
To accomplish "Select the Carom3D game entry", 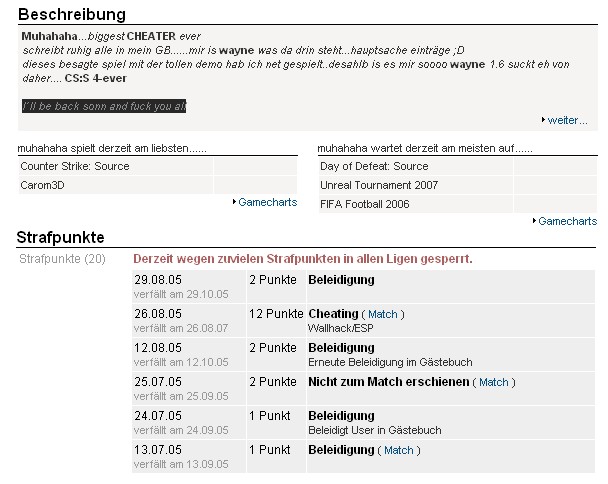I will [x=43, y=185].
